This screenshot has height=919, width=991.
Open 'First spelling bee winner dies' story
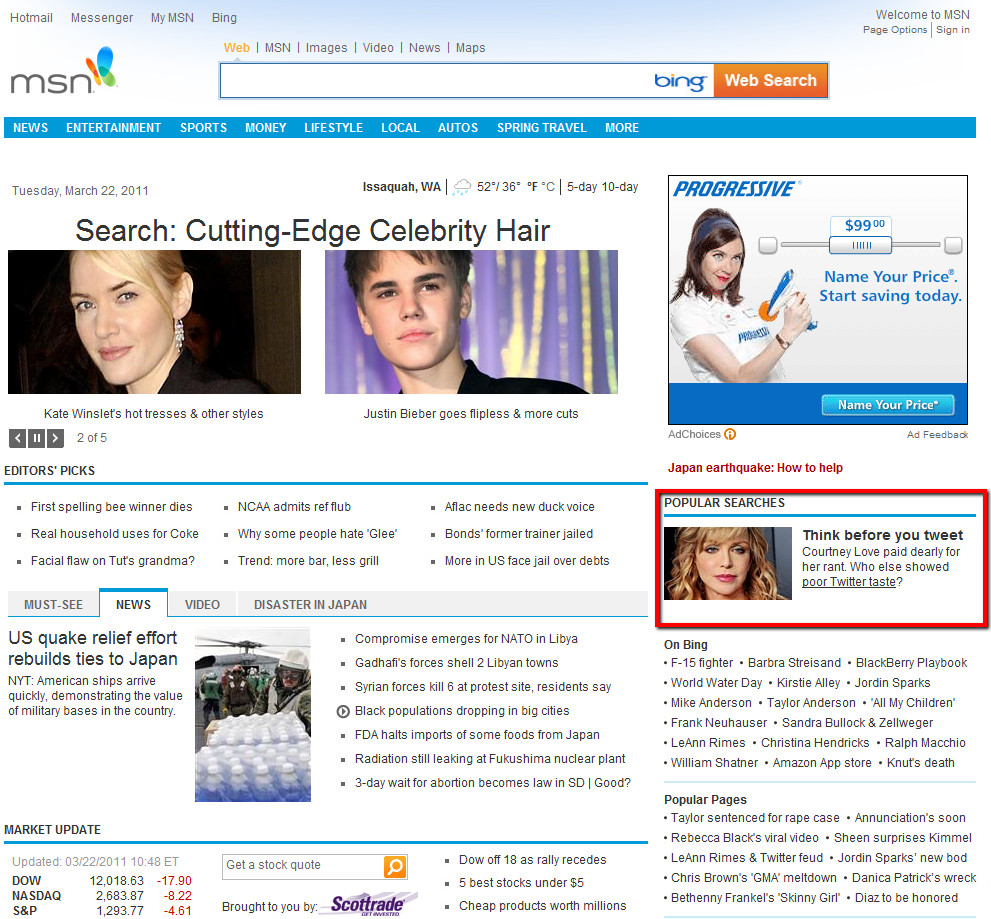111,507
